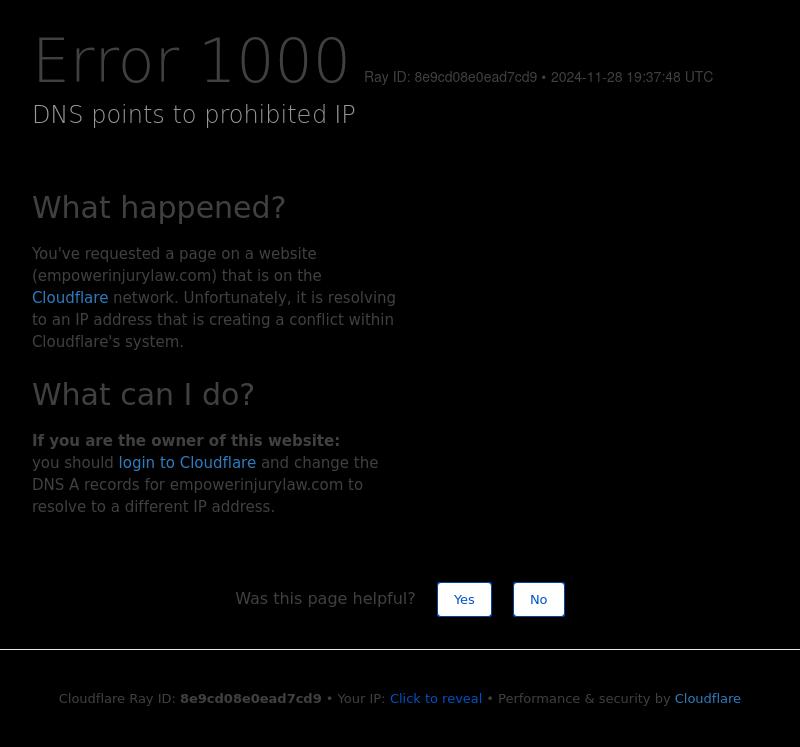The height and width of the screenshot is (747, 800).
Task: Click 'empowerinjurylaw.com' in the DNS A records sentence
Action: [x=256, y=484]
